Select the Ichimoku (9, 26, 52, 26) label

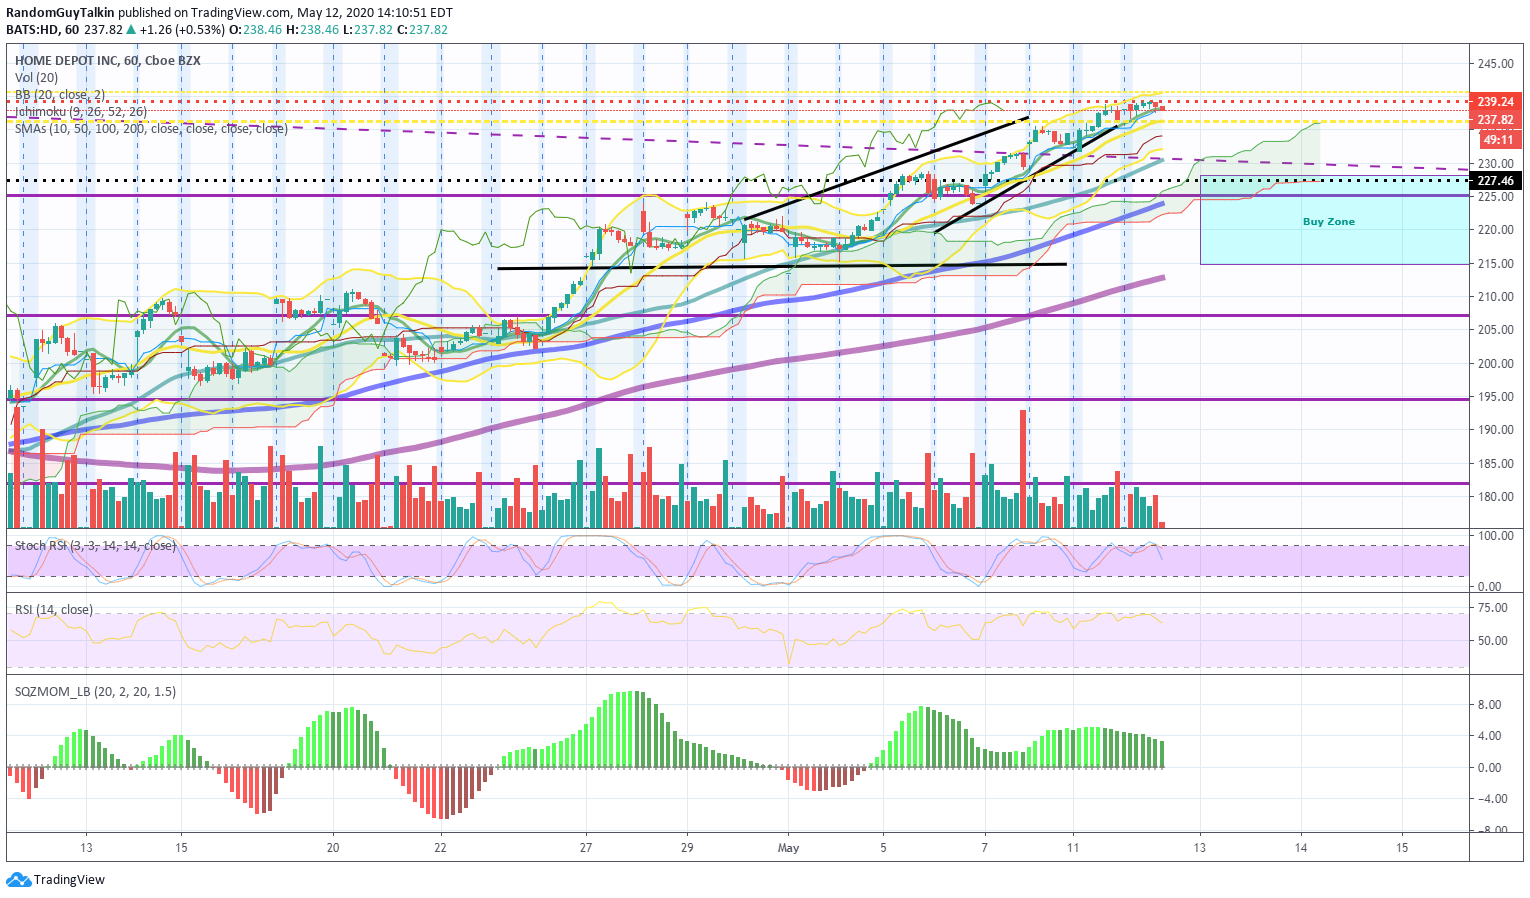tap(81, 112)
